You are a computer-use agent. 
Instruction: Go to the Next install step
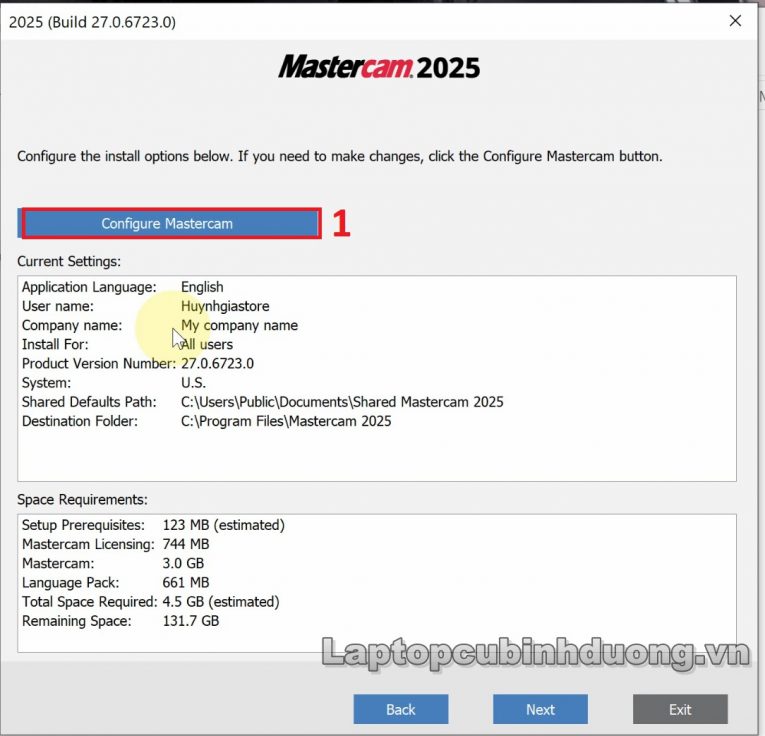point(540,709)
